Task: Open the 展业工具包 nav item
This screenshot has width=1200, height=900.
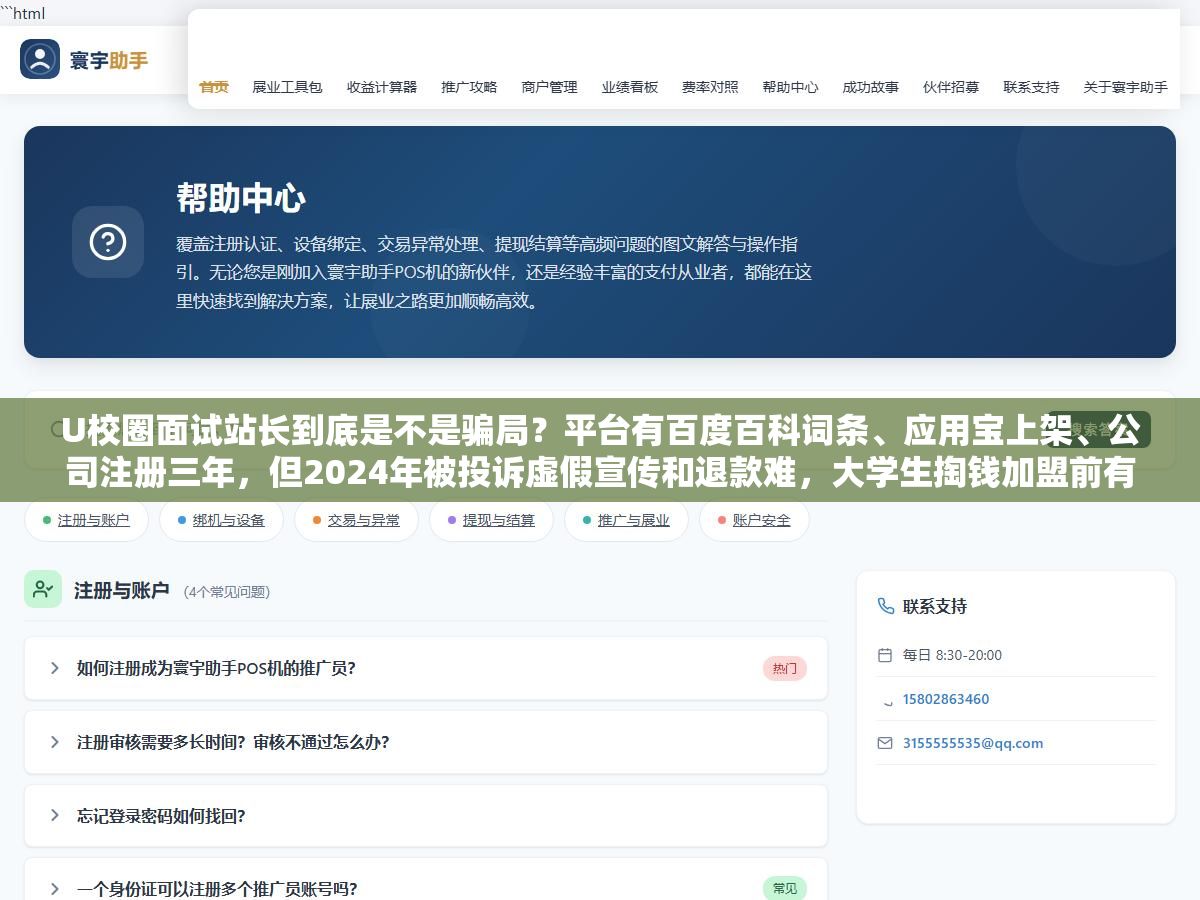Action: tap(287, 87)
